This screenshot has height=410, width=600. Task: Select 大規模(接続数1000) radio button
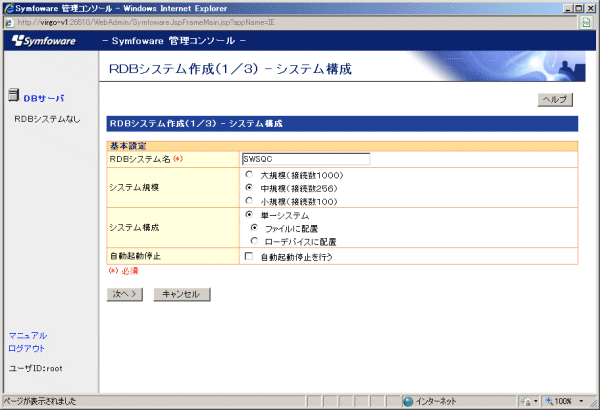click(249, 175)
